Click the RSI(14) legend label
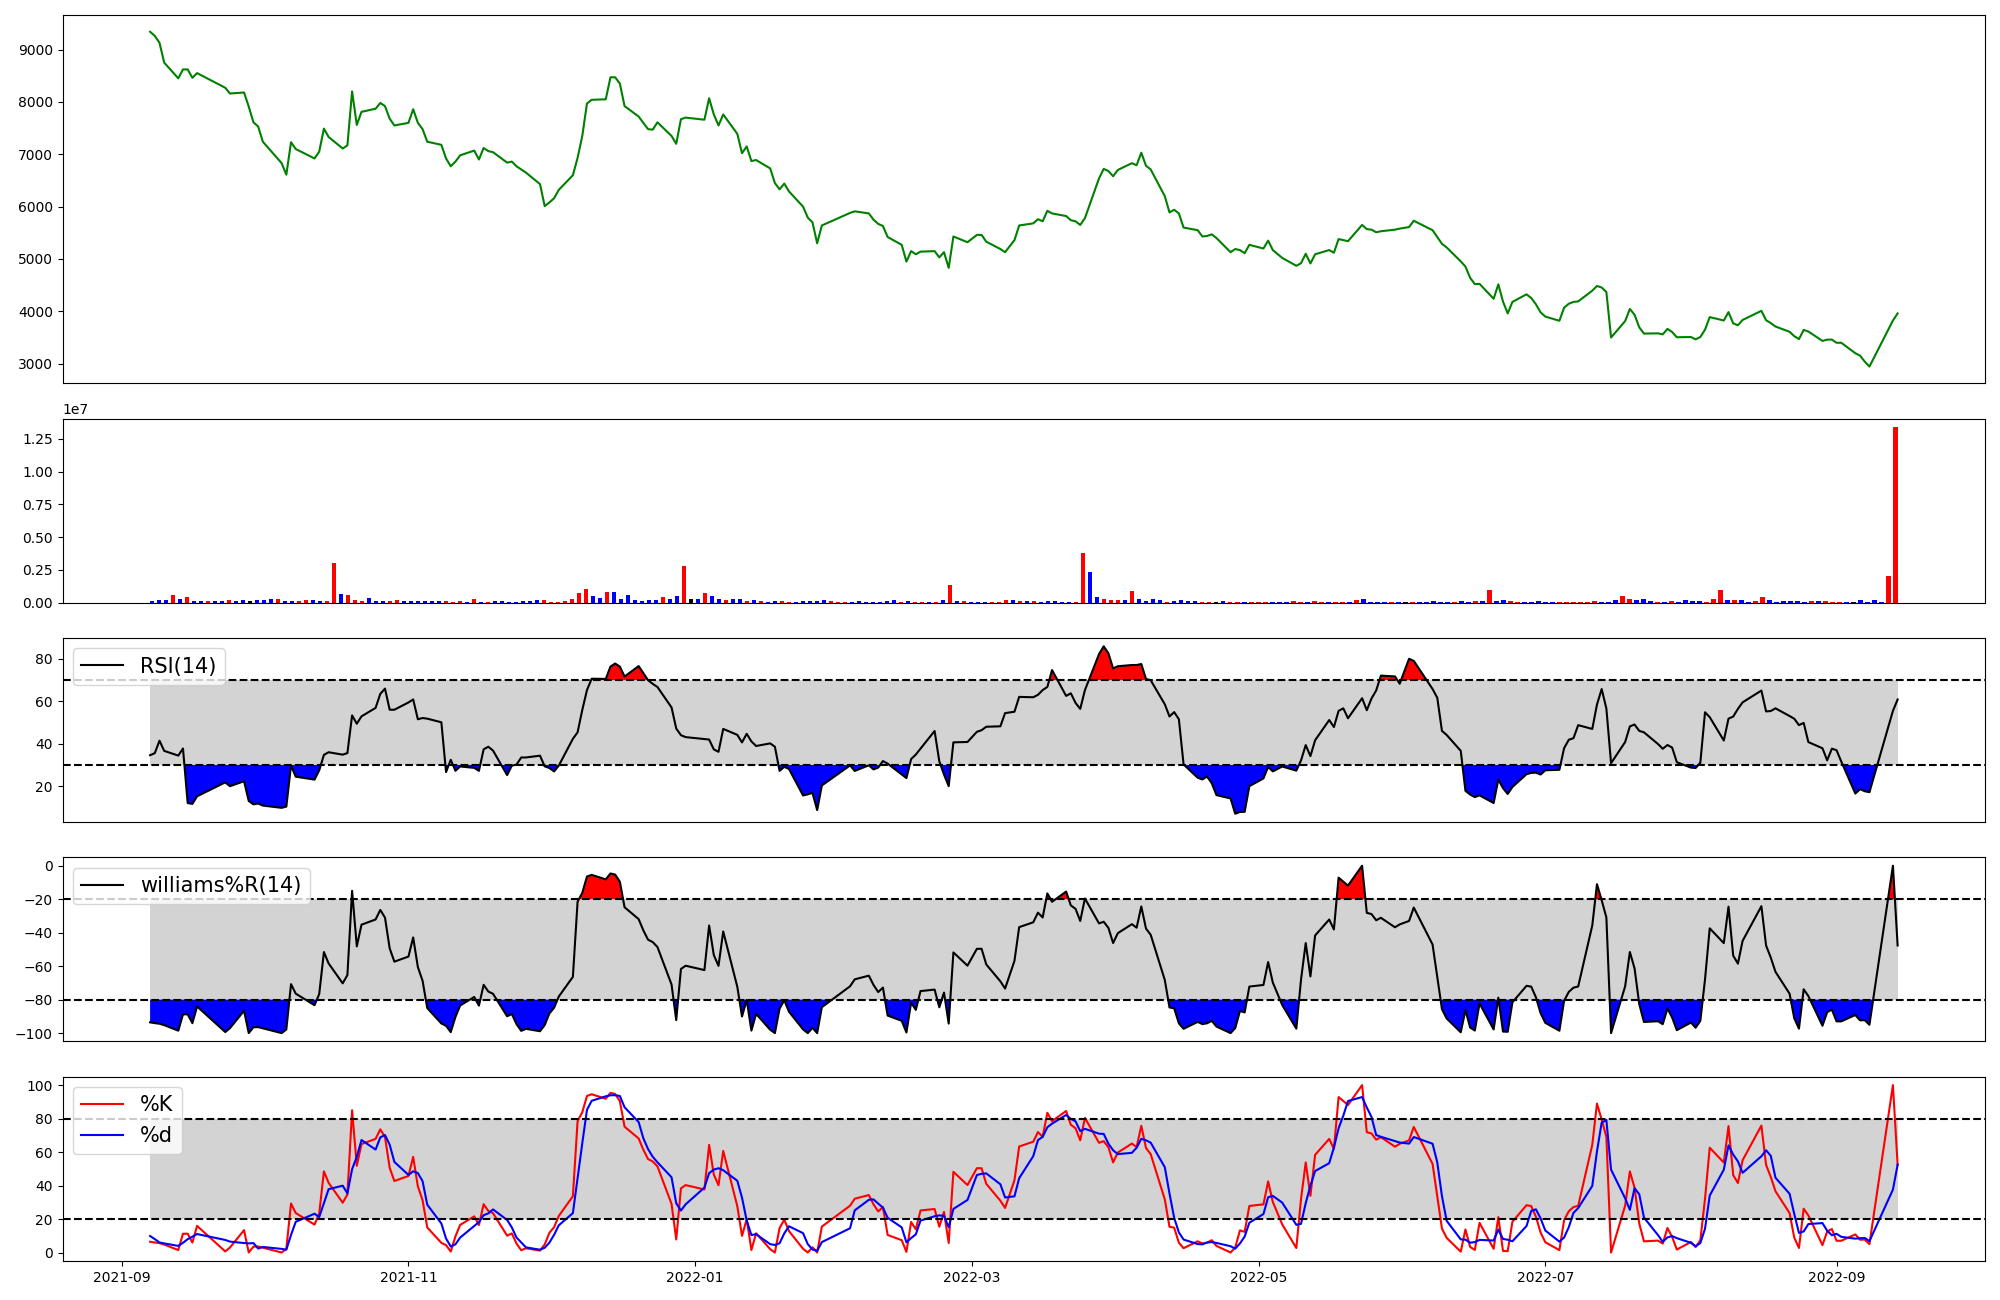Screen dimensions: 2000x1300 coord(177,666)
